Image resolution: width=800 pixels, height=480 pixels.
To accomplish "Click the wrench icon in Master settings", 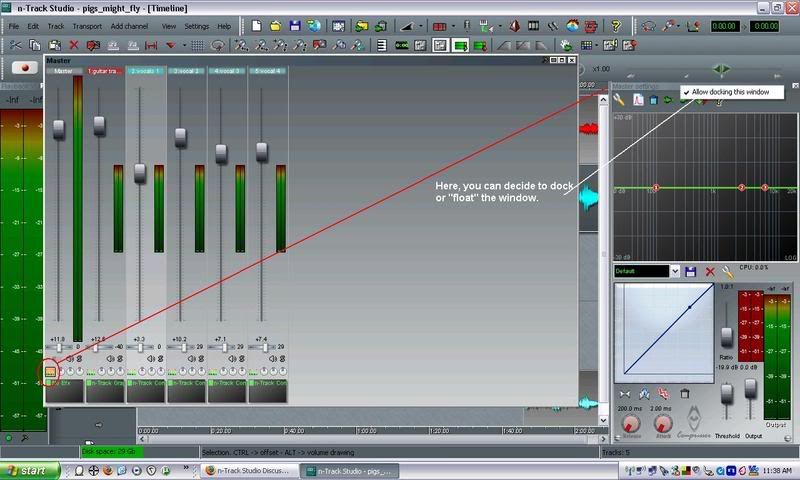I will coord(619,100).
